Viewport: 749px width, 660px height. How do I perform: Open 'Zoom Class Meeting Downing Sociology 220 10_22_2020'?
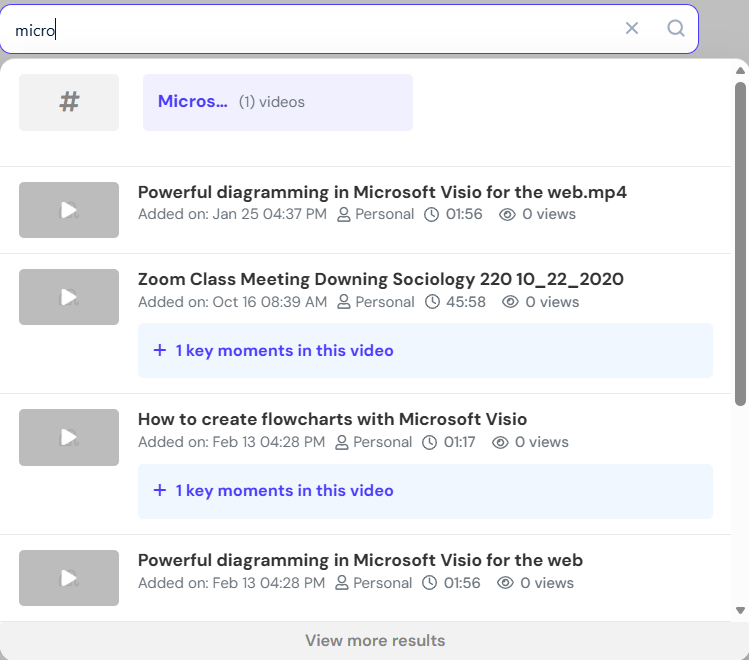coord(381,279)
